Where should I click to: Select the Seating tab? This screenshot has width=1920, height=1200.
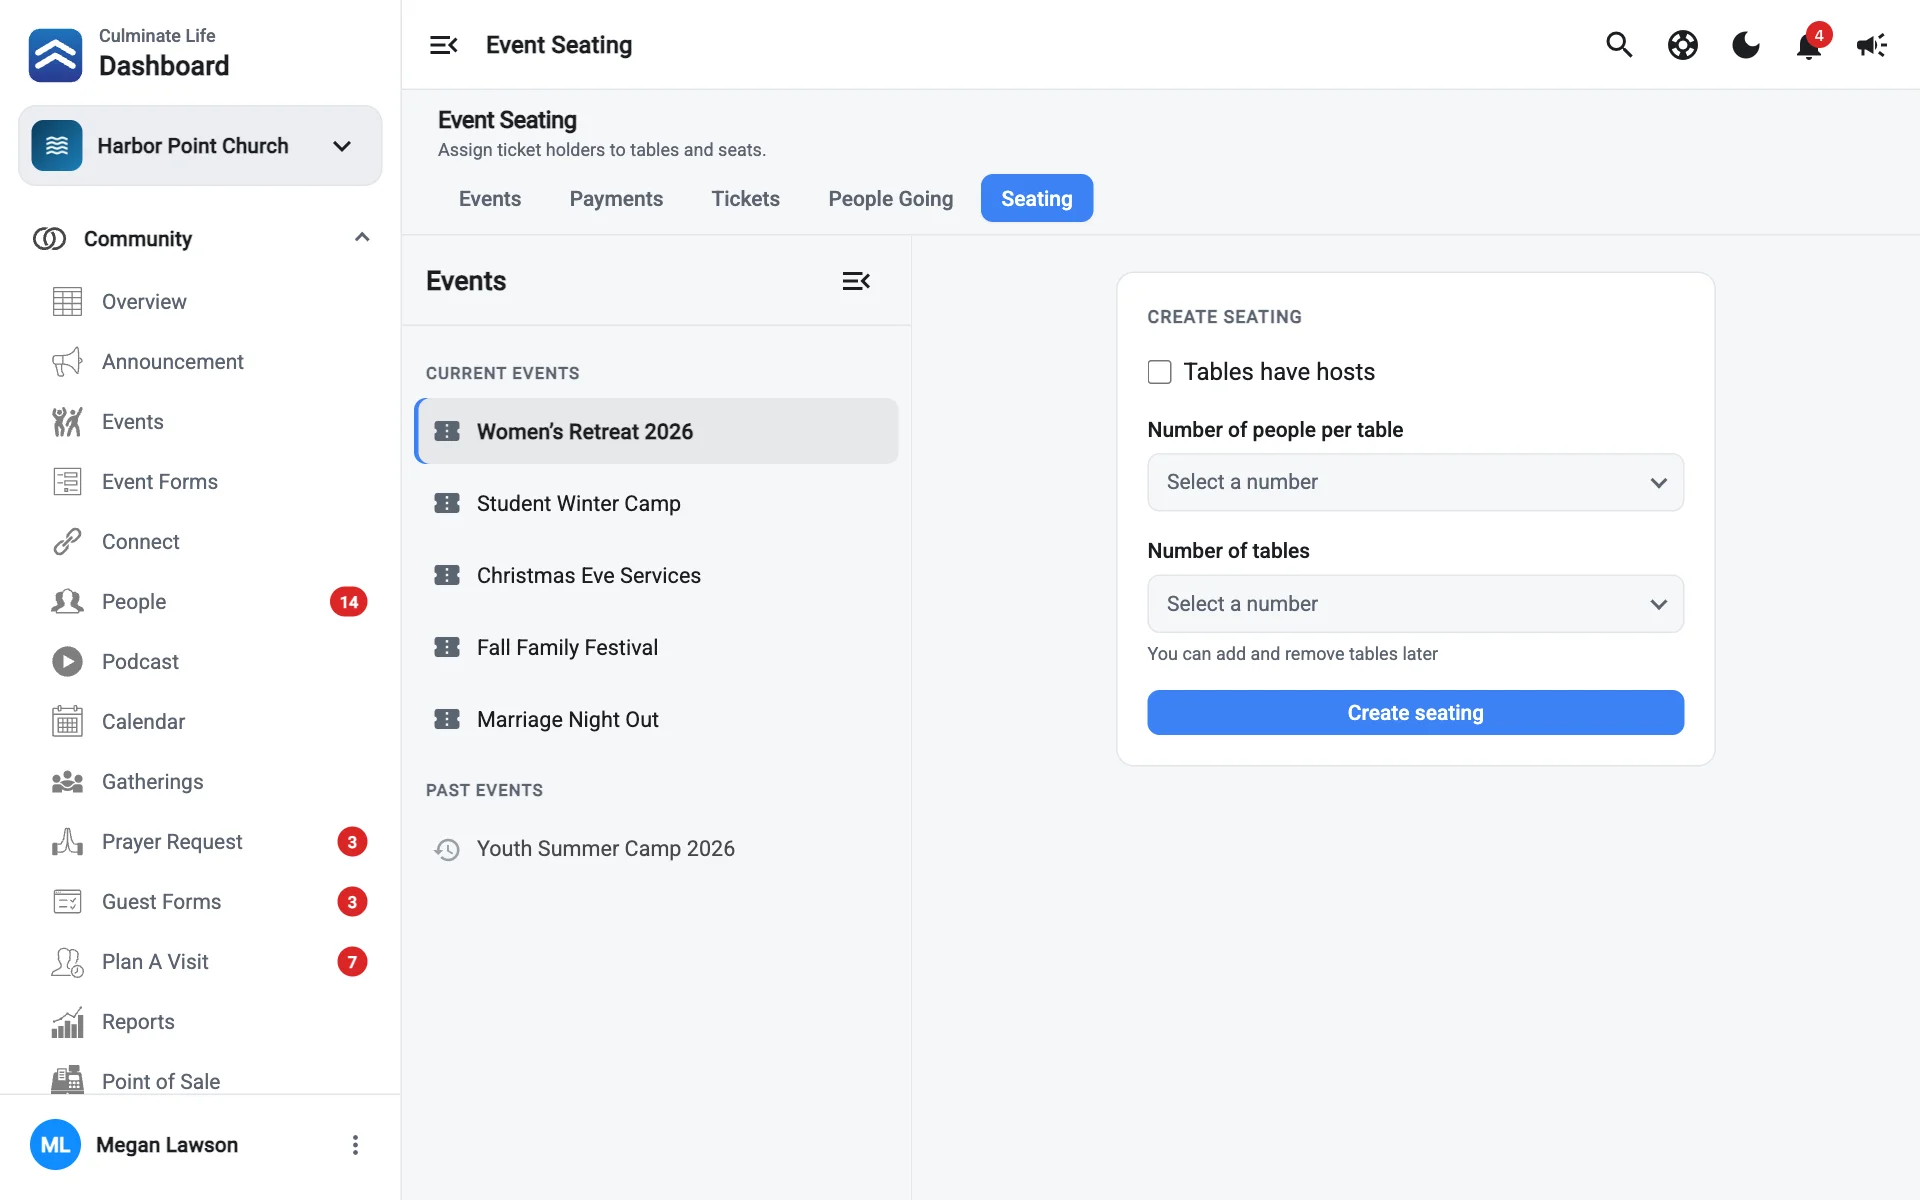[x=1037, y=199]
